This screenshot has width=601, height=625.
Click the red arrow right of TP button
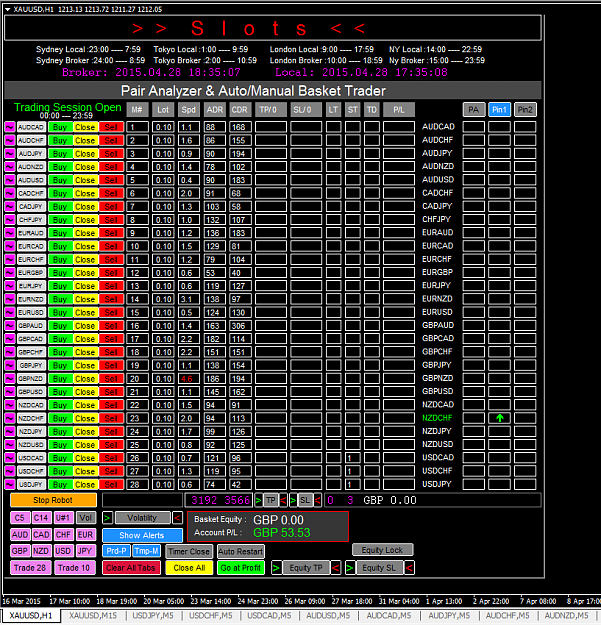point(283,500)
